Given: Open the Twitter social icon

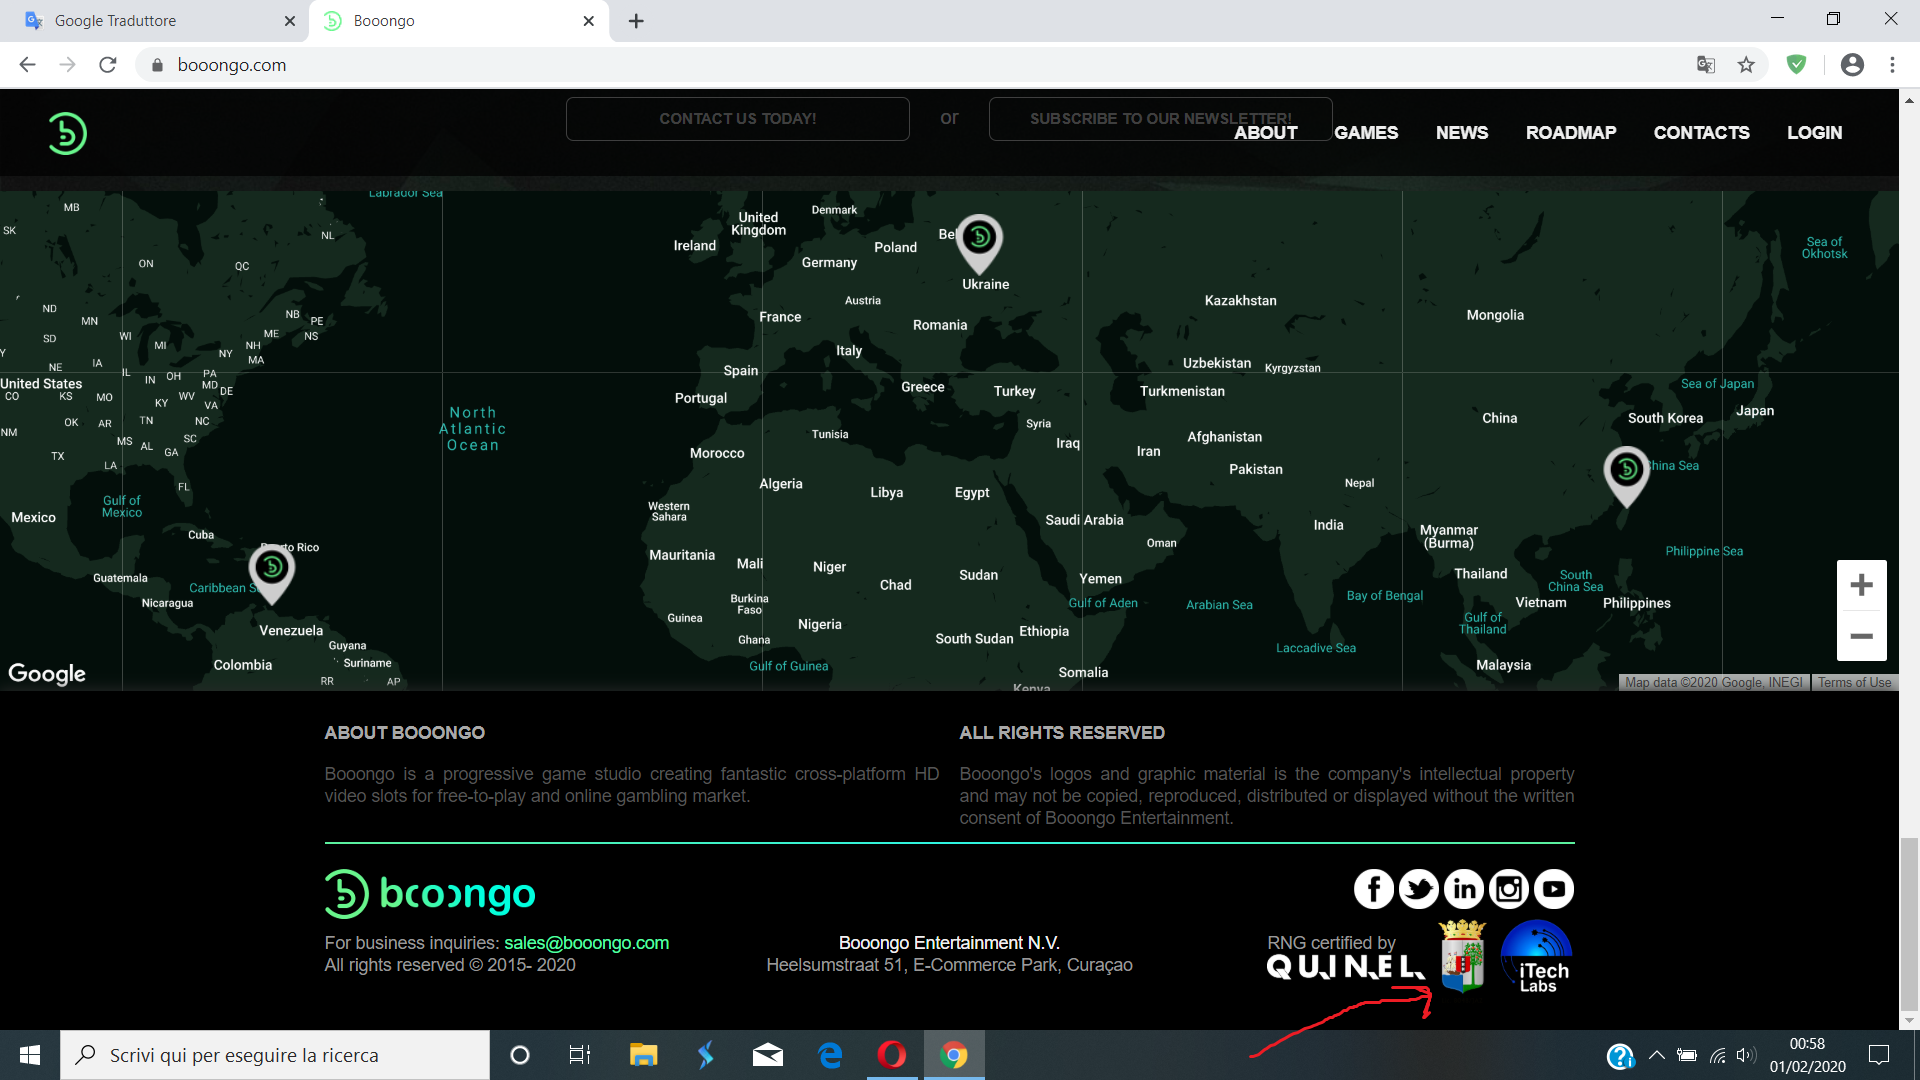Looking at the screenshot, I should pos(1419,889).
